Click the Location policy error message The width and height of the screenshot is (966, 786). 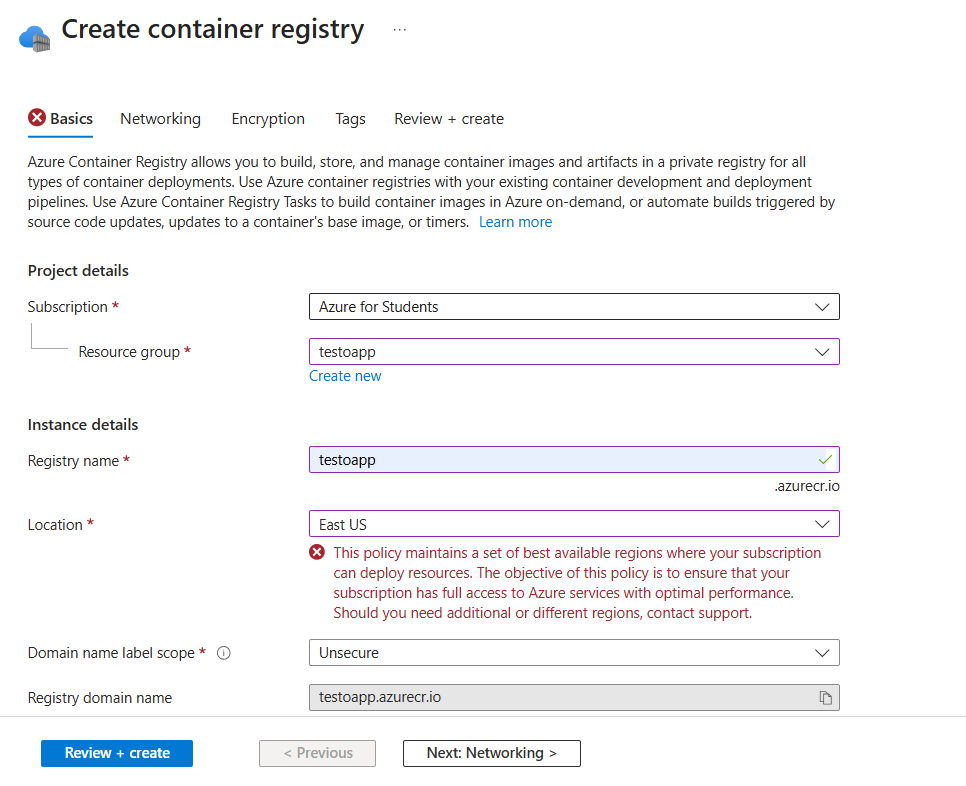(x=577, y=583)
